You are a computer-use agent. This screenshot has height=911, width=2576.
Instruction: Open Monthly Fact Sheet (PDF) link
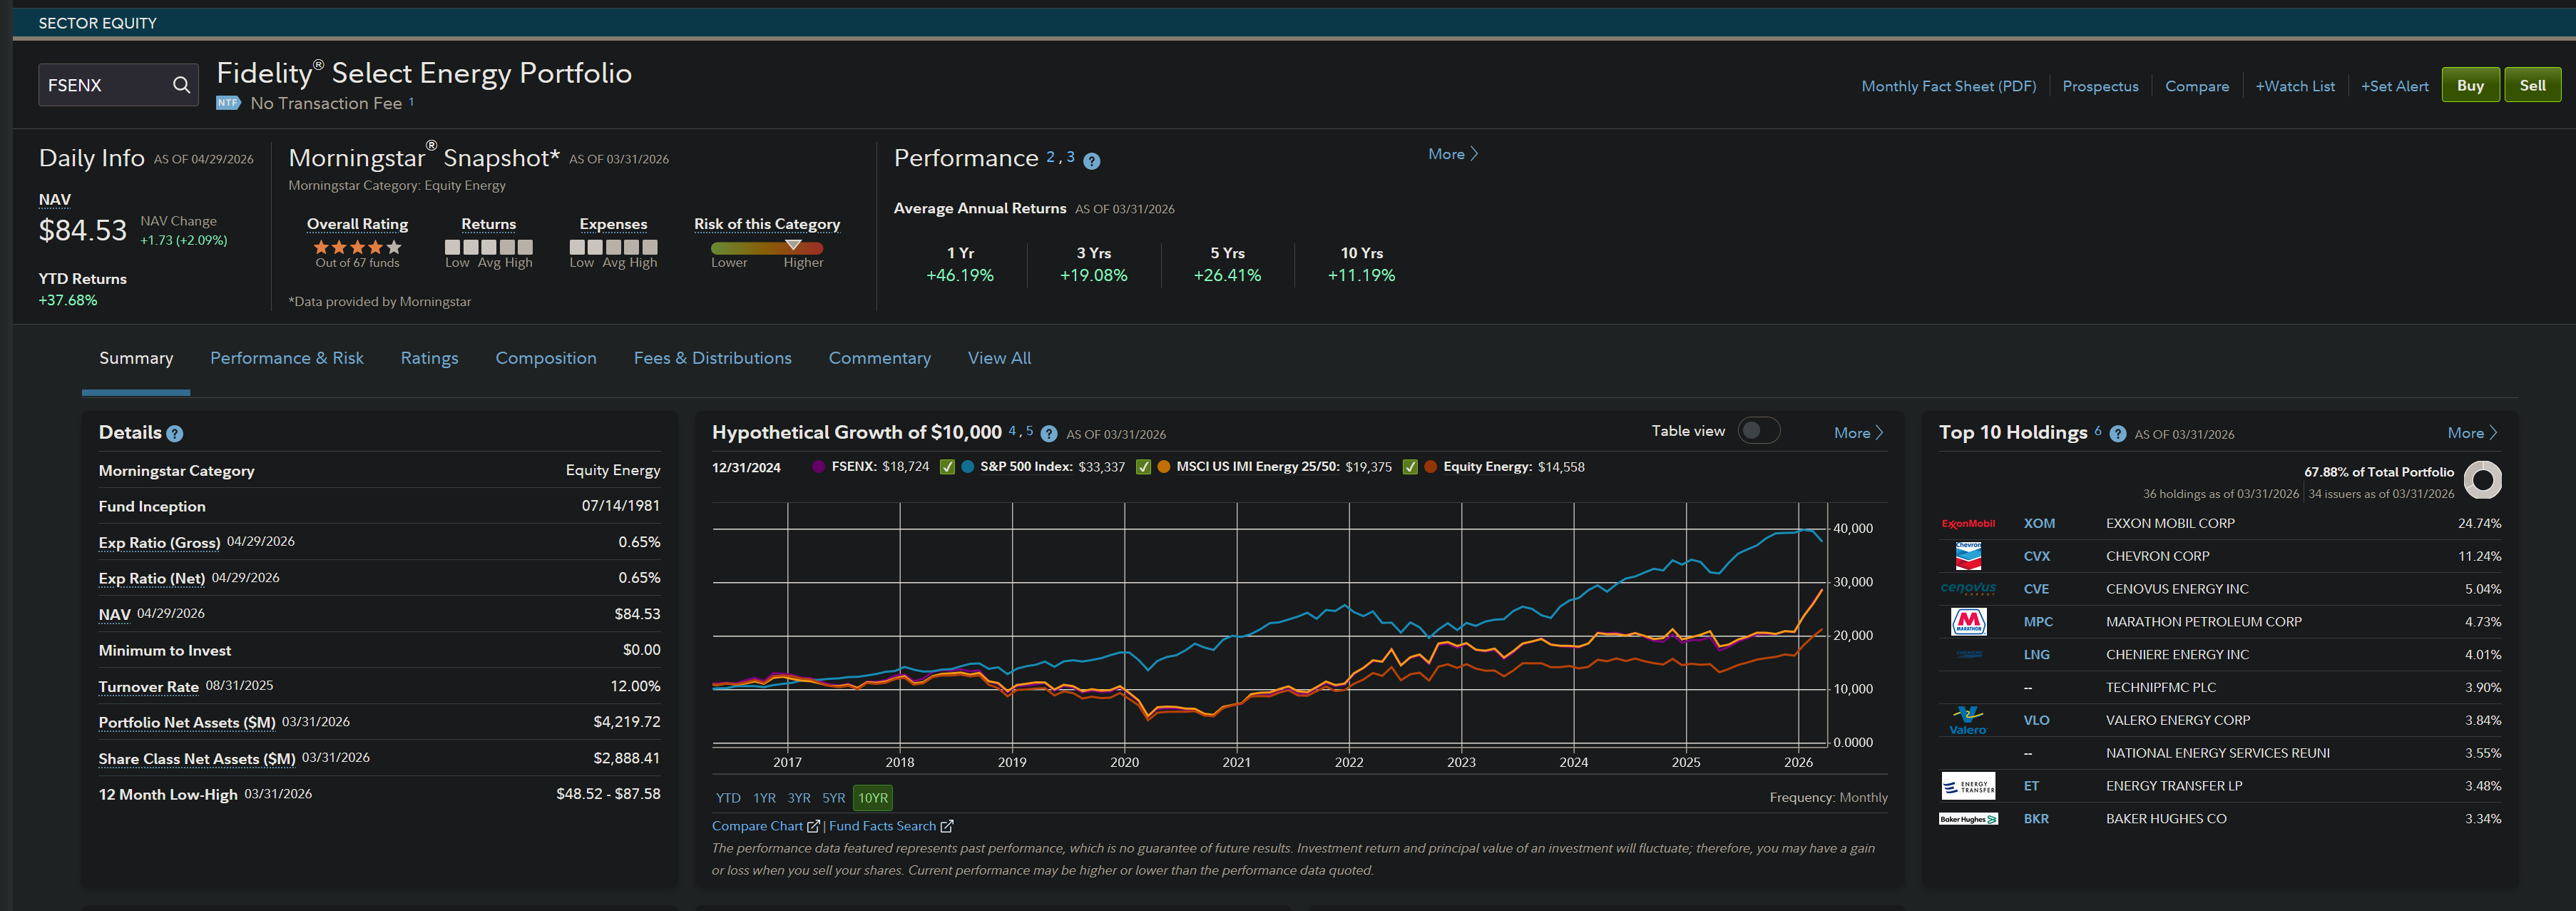pos(1949,86)
